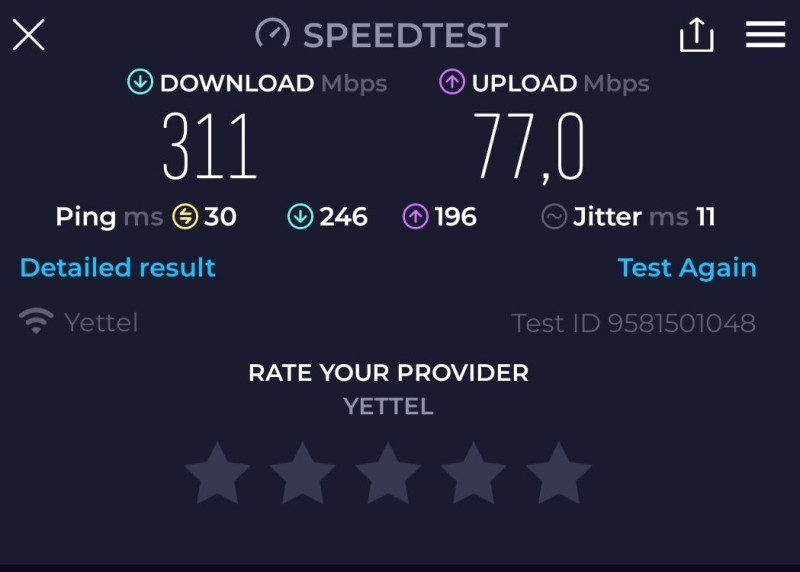Tap the Wi-Fi icon beside Yettel

tap(36, 321)
